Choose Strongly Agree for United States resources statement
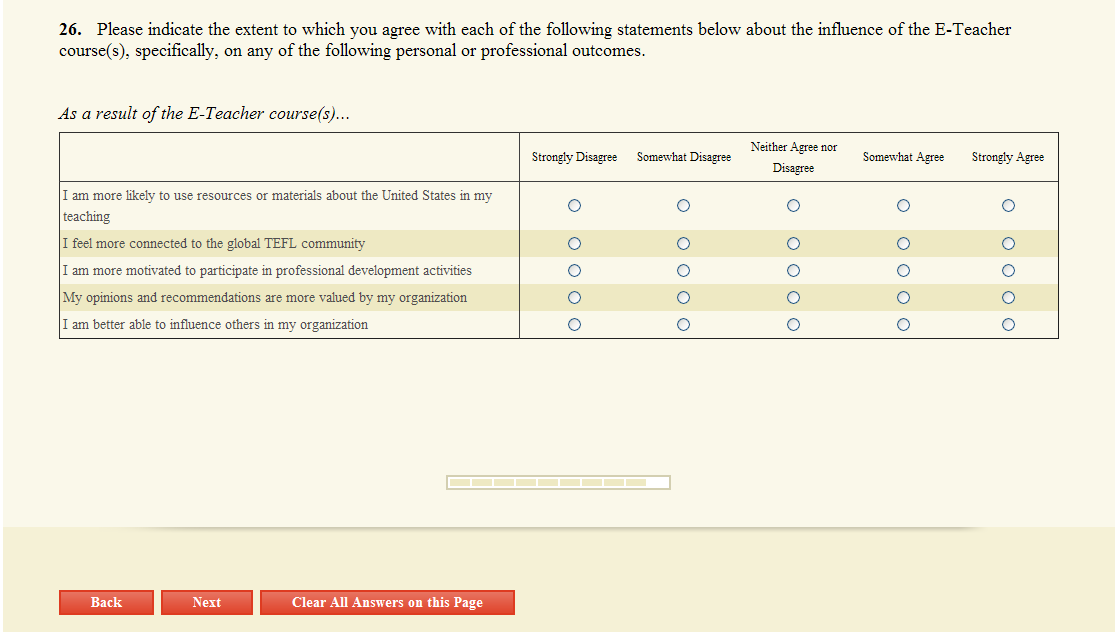Viewport: 1115px width, 632px height. point(1008,206)
